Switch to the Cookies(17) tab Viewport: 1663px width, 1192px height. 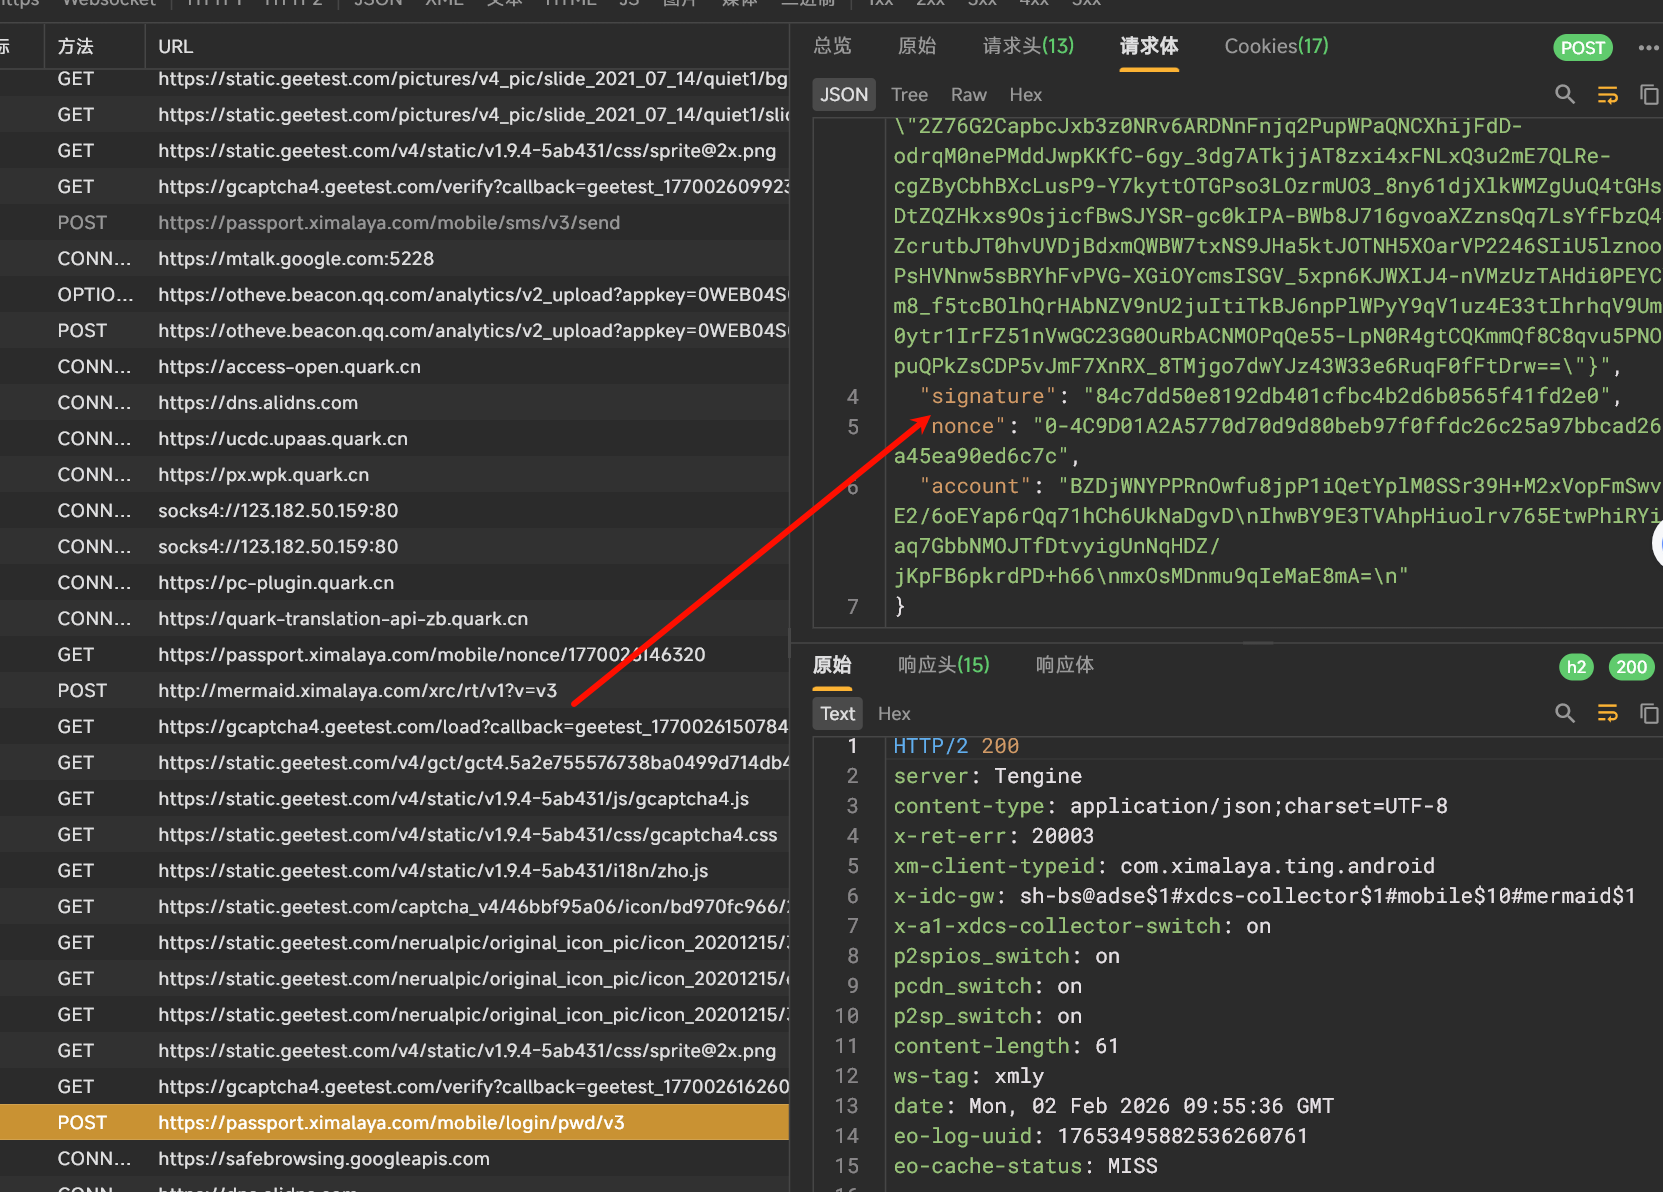coord(1276,46)
